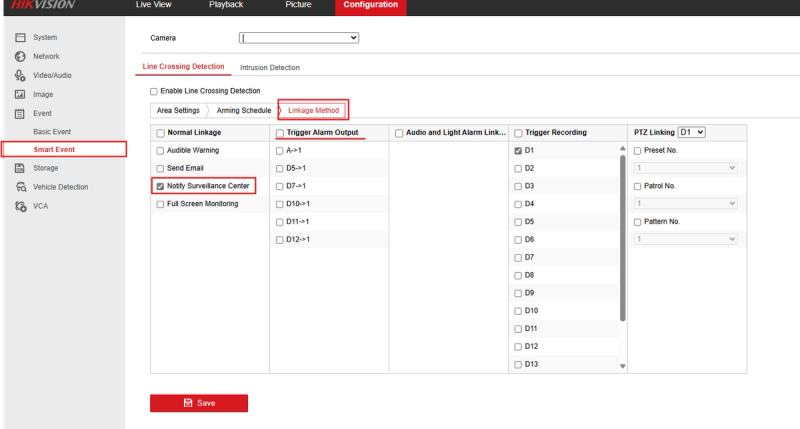Go to the Picture tab
The image size is (800, 429).
pyautogui.click(x=298, y=5)
